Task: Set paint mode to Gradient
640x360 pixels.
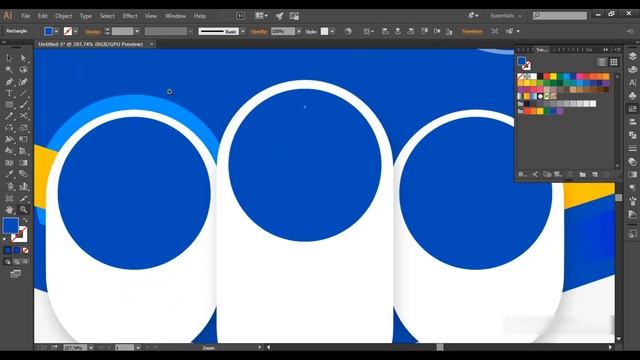Action: (17, 250)
